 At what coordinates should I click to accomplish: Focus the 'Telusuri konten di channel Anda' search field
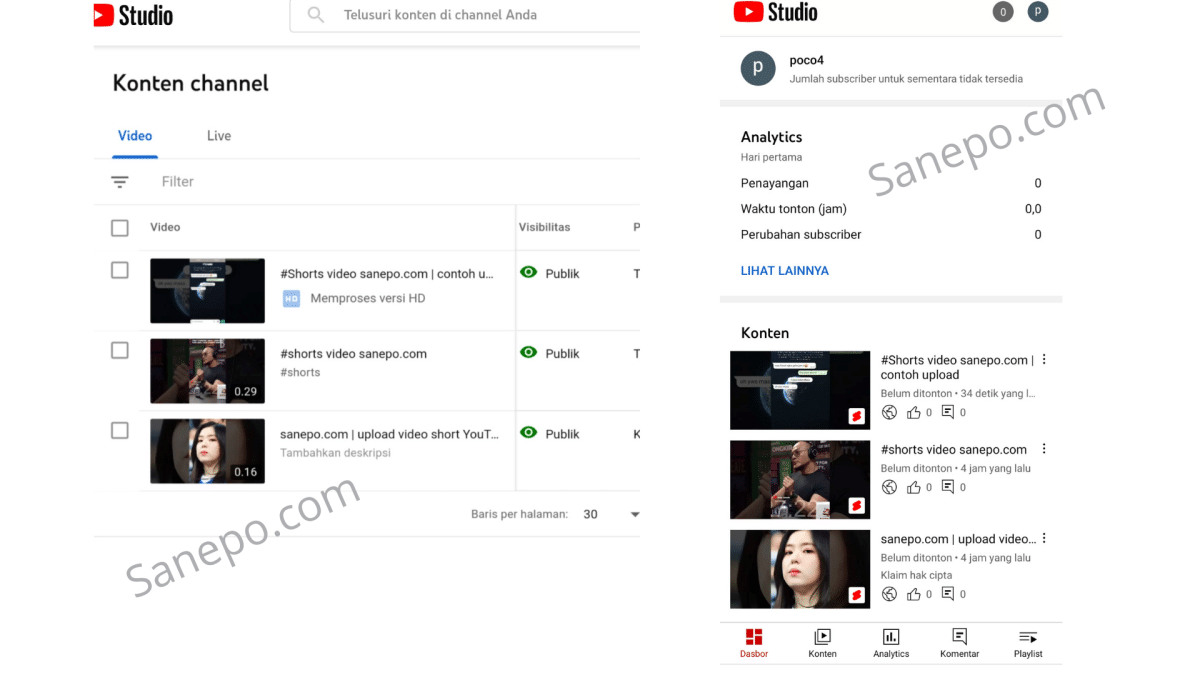pyautogui.click(x=465, y=15)
